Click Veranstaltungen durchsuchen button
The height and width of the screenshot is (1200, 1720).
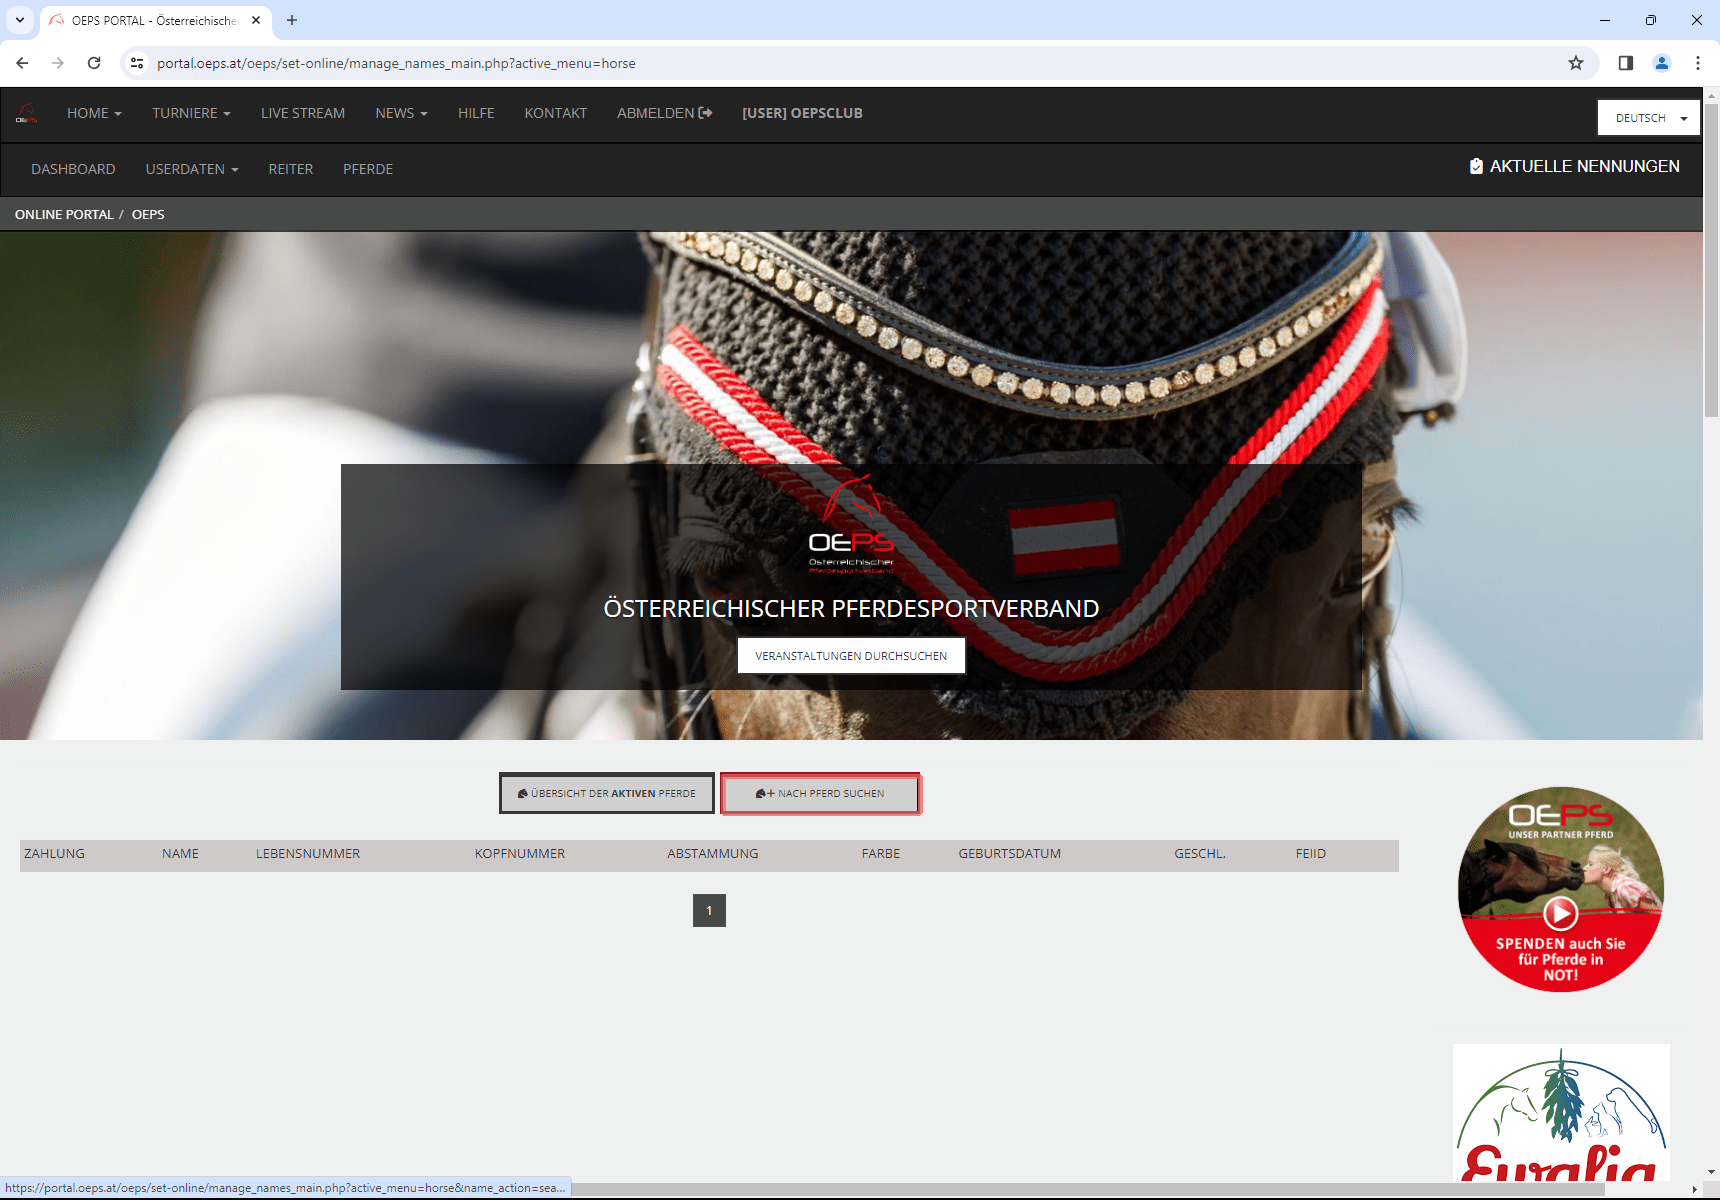(x=851, y=656)
